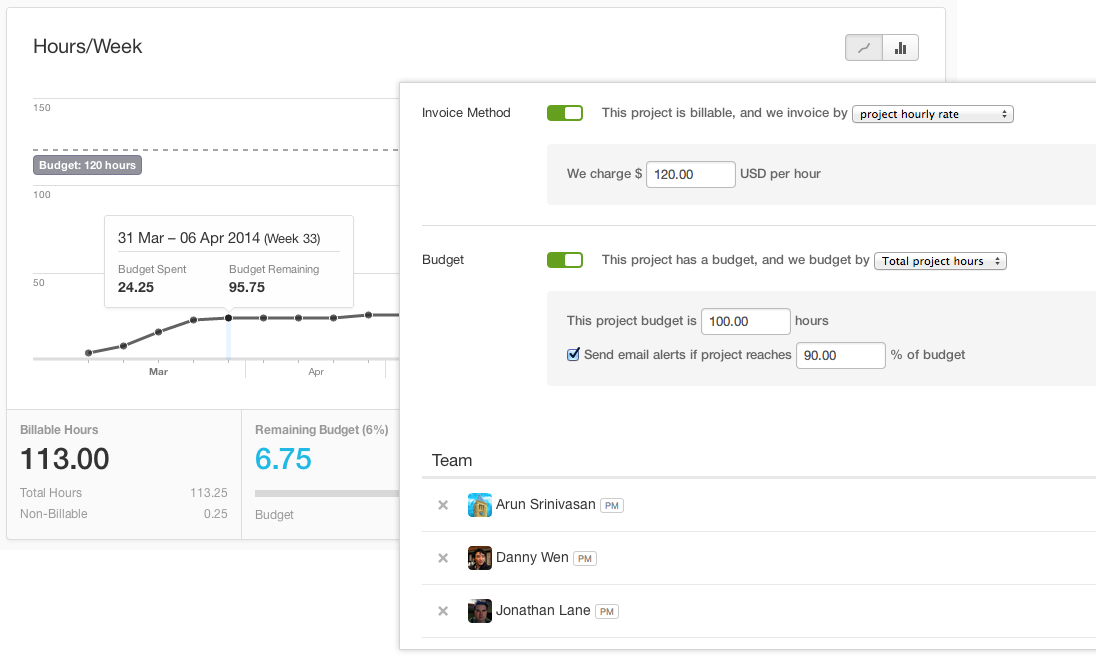This screenshot has width=1096, height=658.
Task: Click the PM badge beside Arun Srinivasan
Action: pos(612,506)
